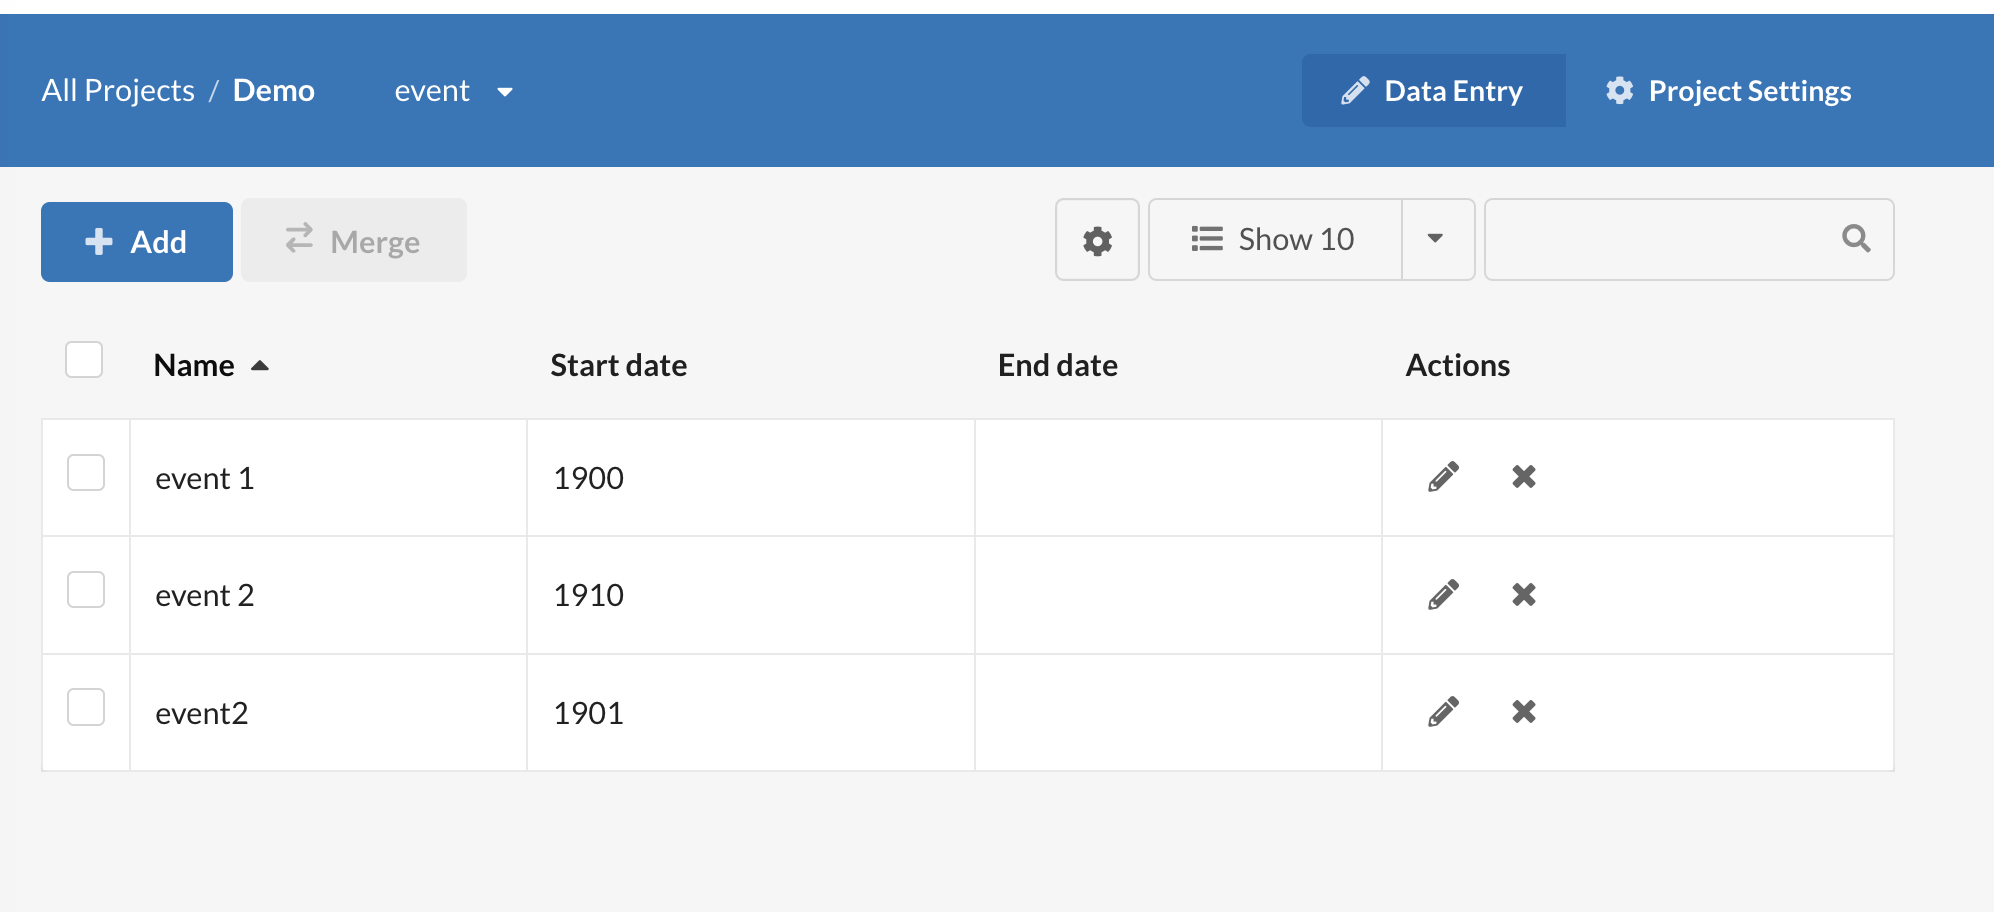Delete event 1 with the X icon
Image resolution: width=1994 pixels, height=912 pixels.
click(1524, 477)
